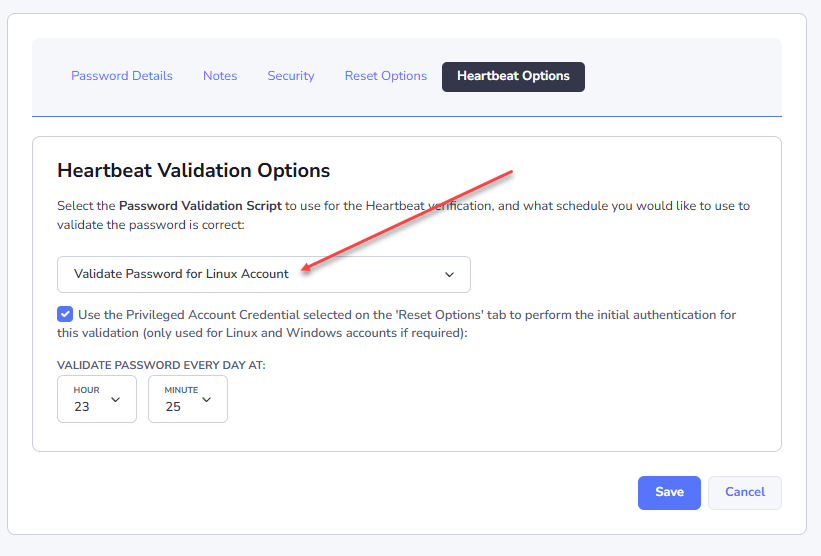The height and width of the screenshot is (556, 821).
Task: Save the heartbeat options
Action: pyautogui.click(x=669, y=492)
